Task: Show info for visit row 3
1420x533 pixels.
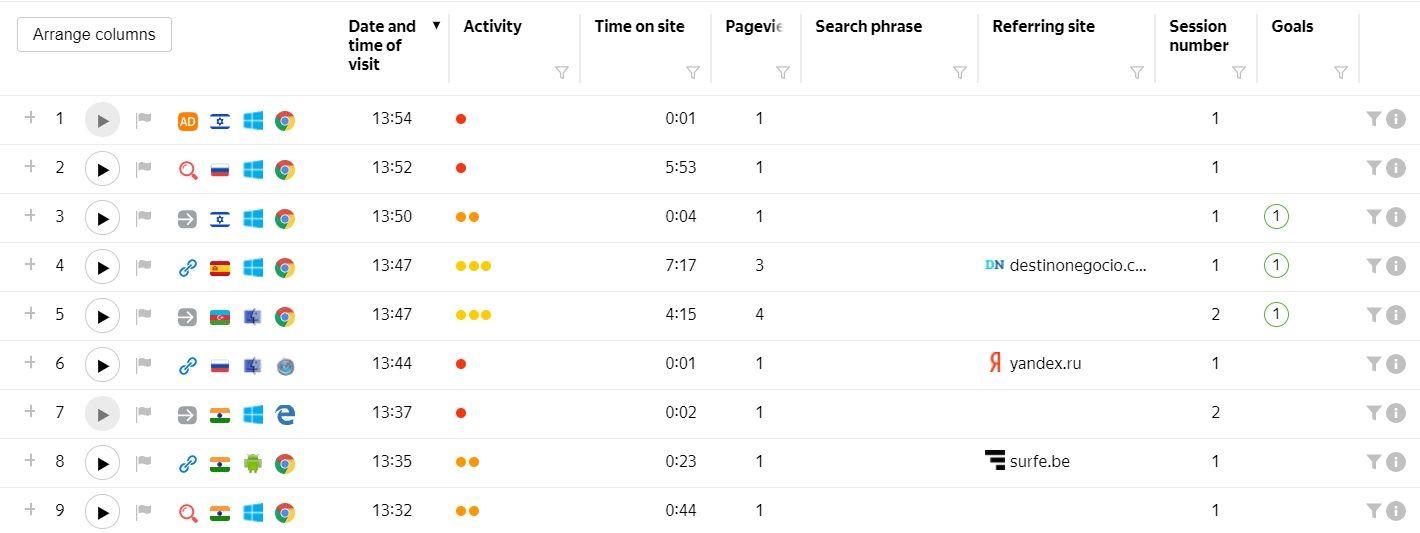Action: (x=1396, y=217)
